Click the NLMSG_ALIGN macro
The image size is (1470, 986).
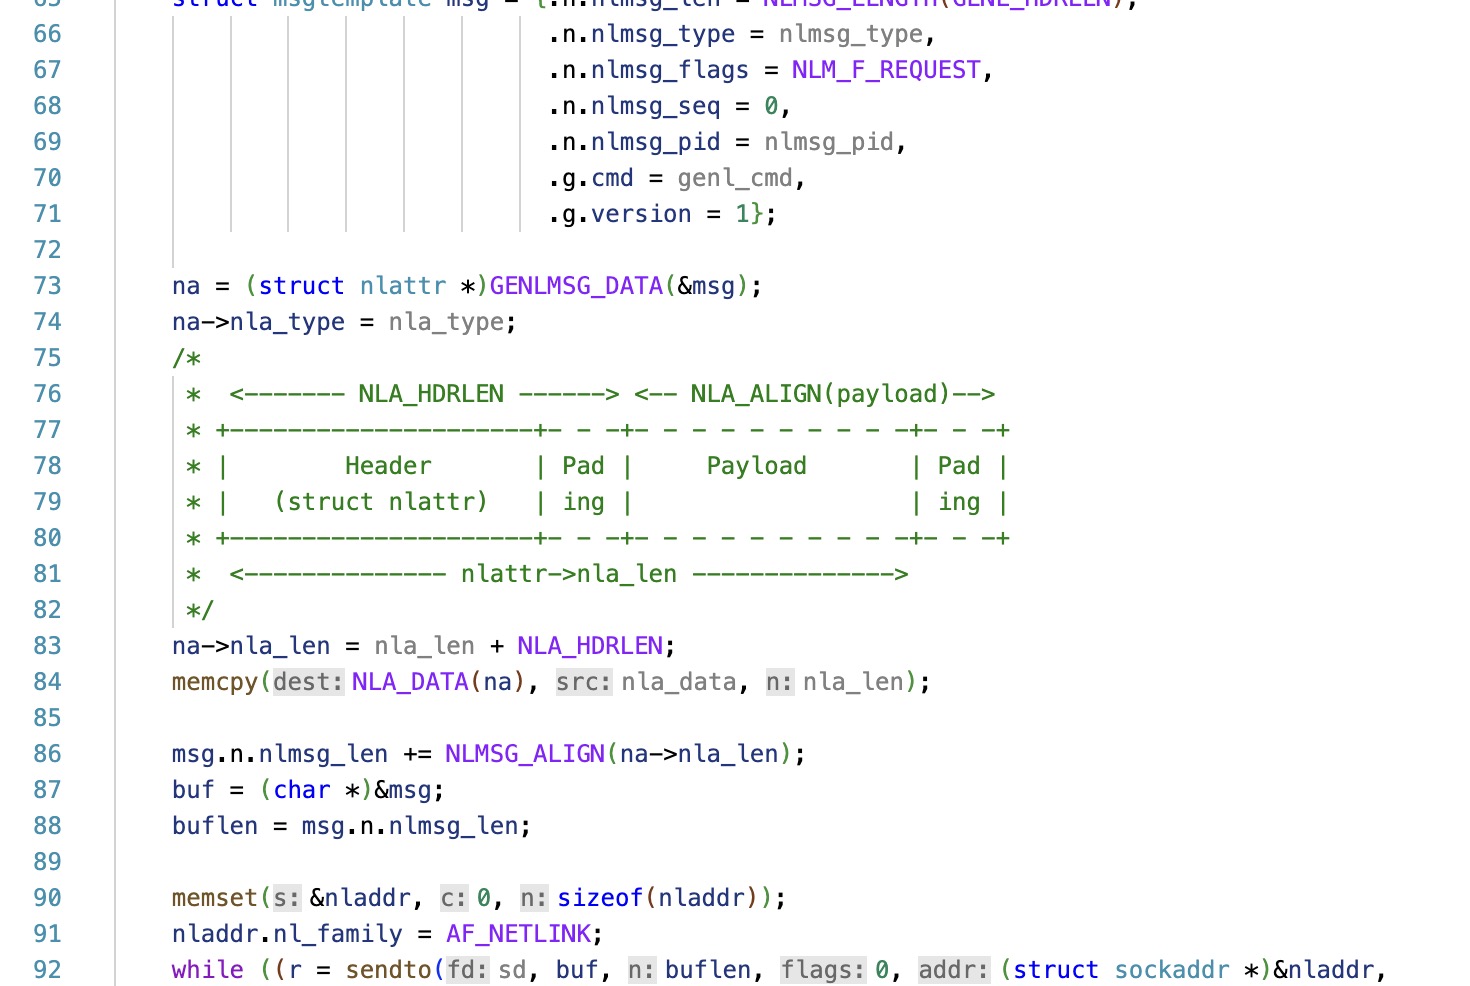[x=525, y=754]
